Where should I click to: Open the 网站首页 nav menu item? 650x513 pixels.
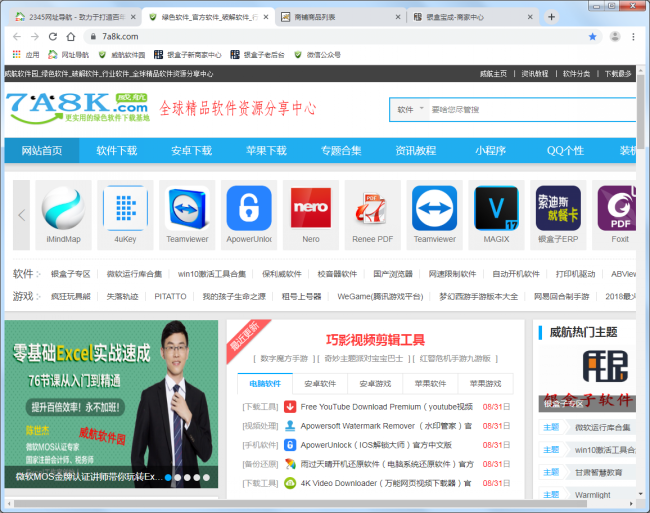pyautogui.click(x=42, y=150)
